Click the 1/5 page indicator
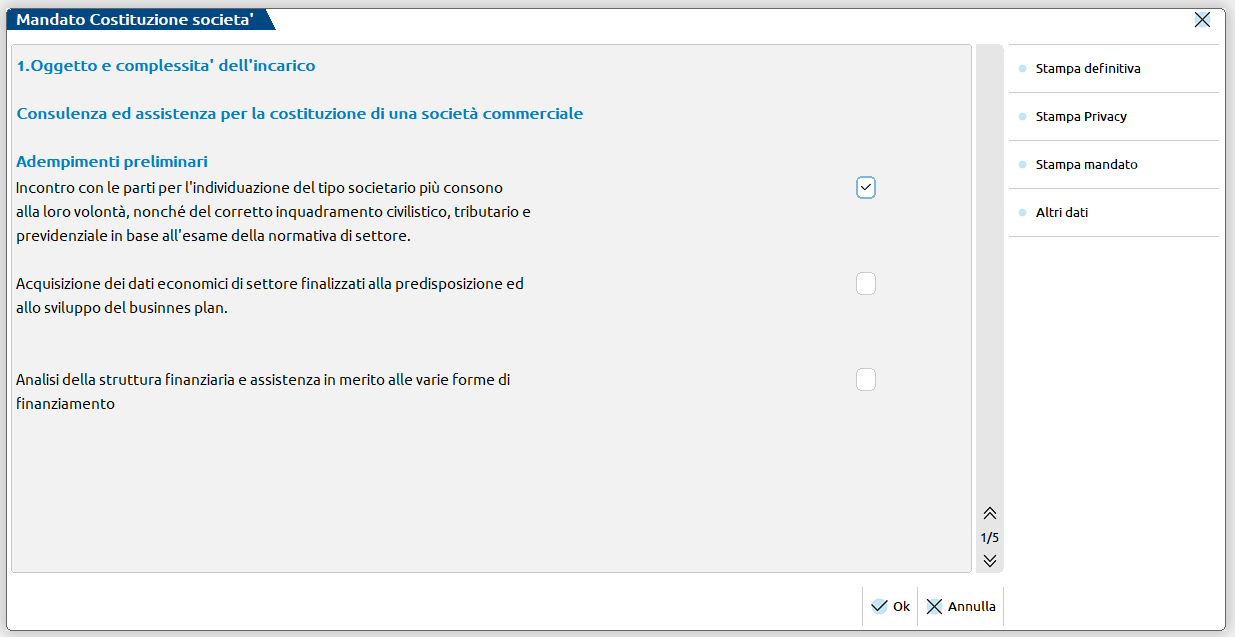Viewport: 1235px width, 637px height. click(x=990, y=537)
